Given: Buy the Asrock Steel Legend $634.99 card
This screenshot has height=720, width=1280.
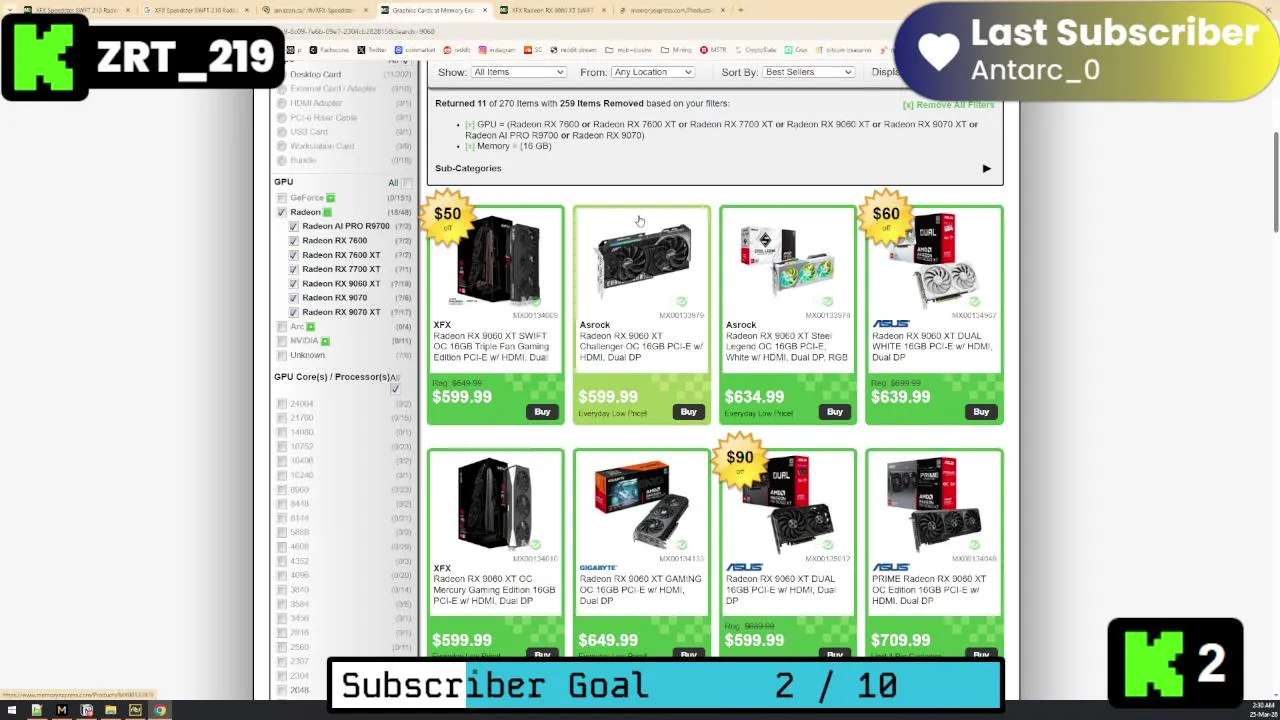Looking at the screenshot, I should point(834,412).
